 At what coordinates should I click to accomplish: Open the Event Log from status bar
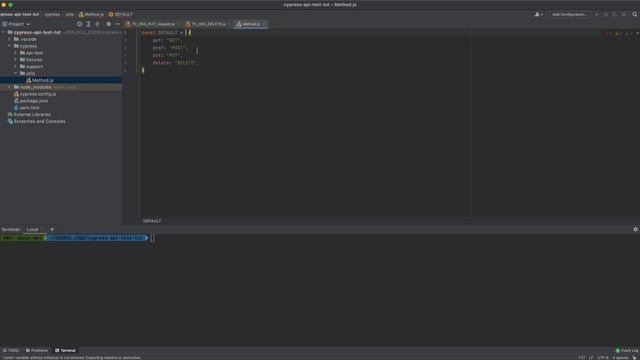(627, 350)
